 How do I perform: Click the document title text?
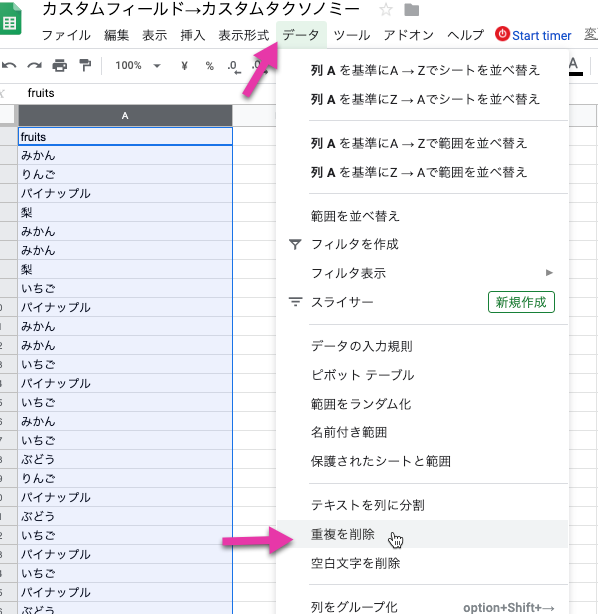coord(201,9)
